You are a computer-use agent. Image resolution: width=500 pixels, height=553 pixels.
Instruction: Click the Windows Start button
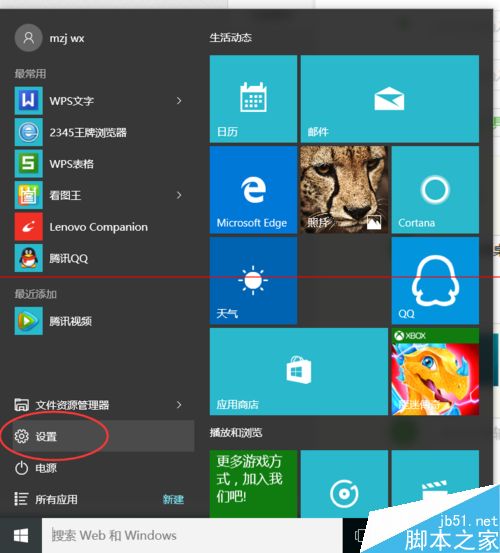click(x=21, y=535)
